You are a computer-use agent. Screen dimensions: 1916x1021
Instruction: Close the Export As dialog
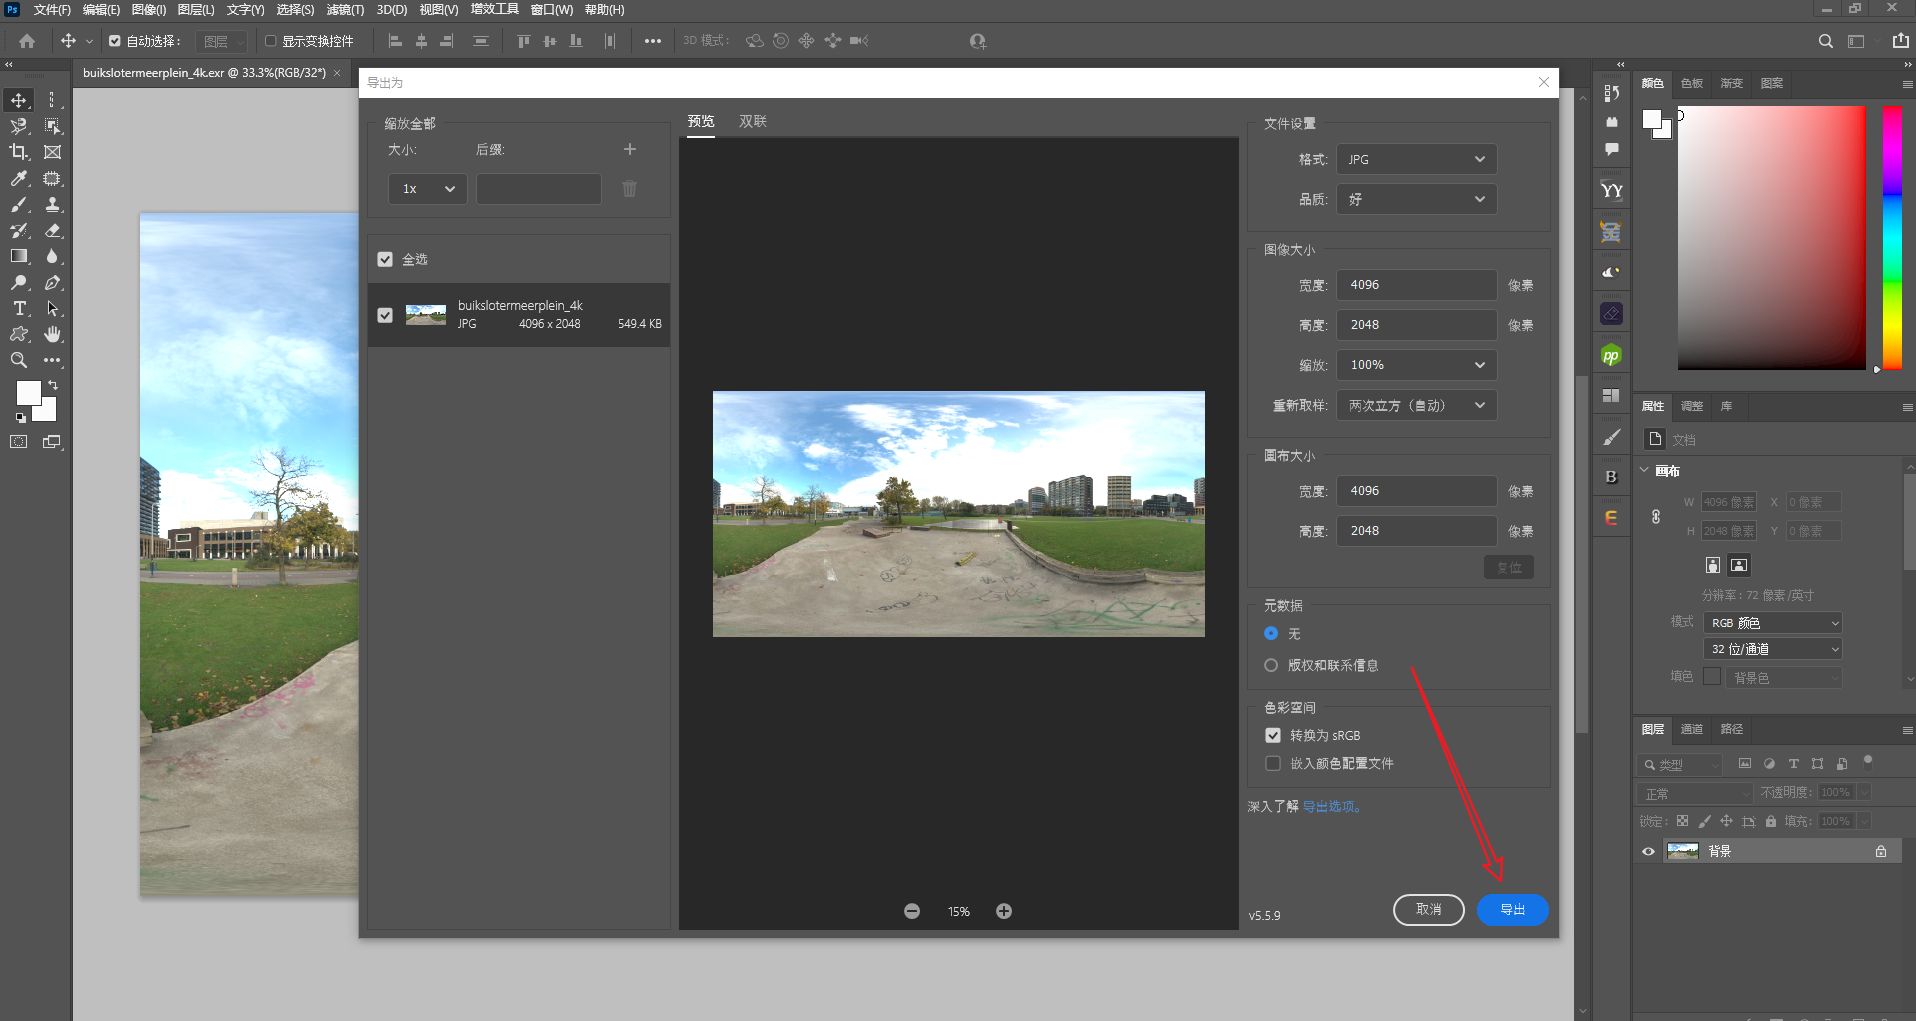1544,82
